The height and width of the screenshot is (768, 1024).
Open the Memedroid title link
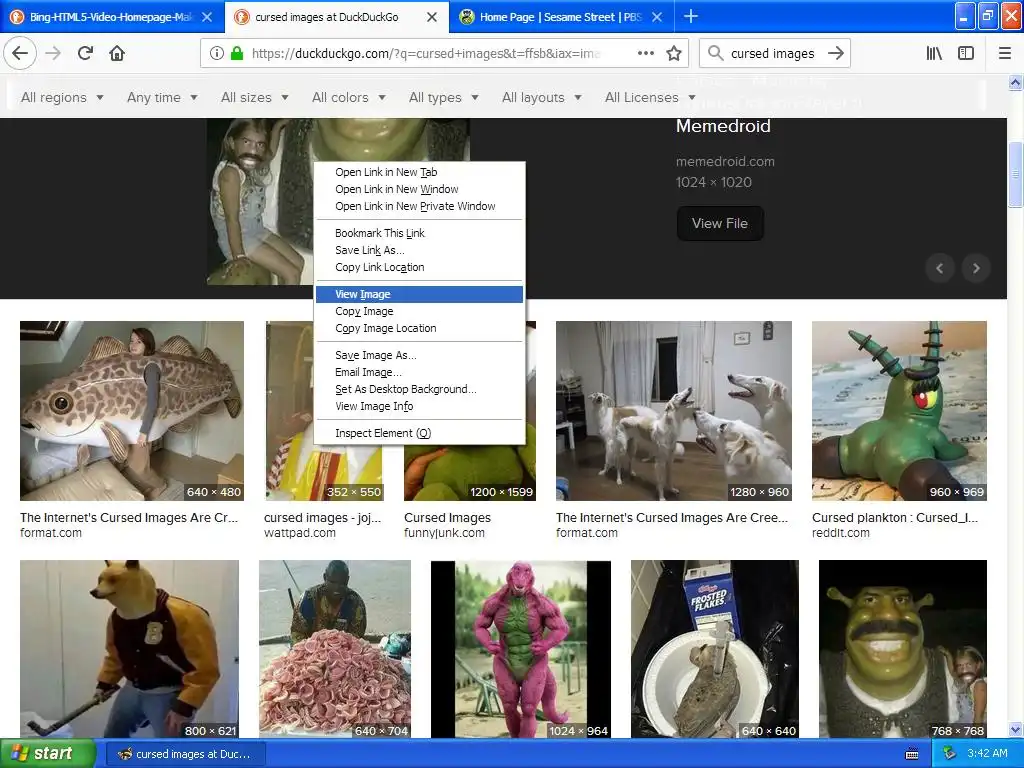click(723, 126)
